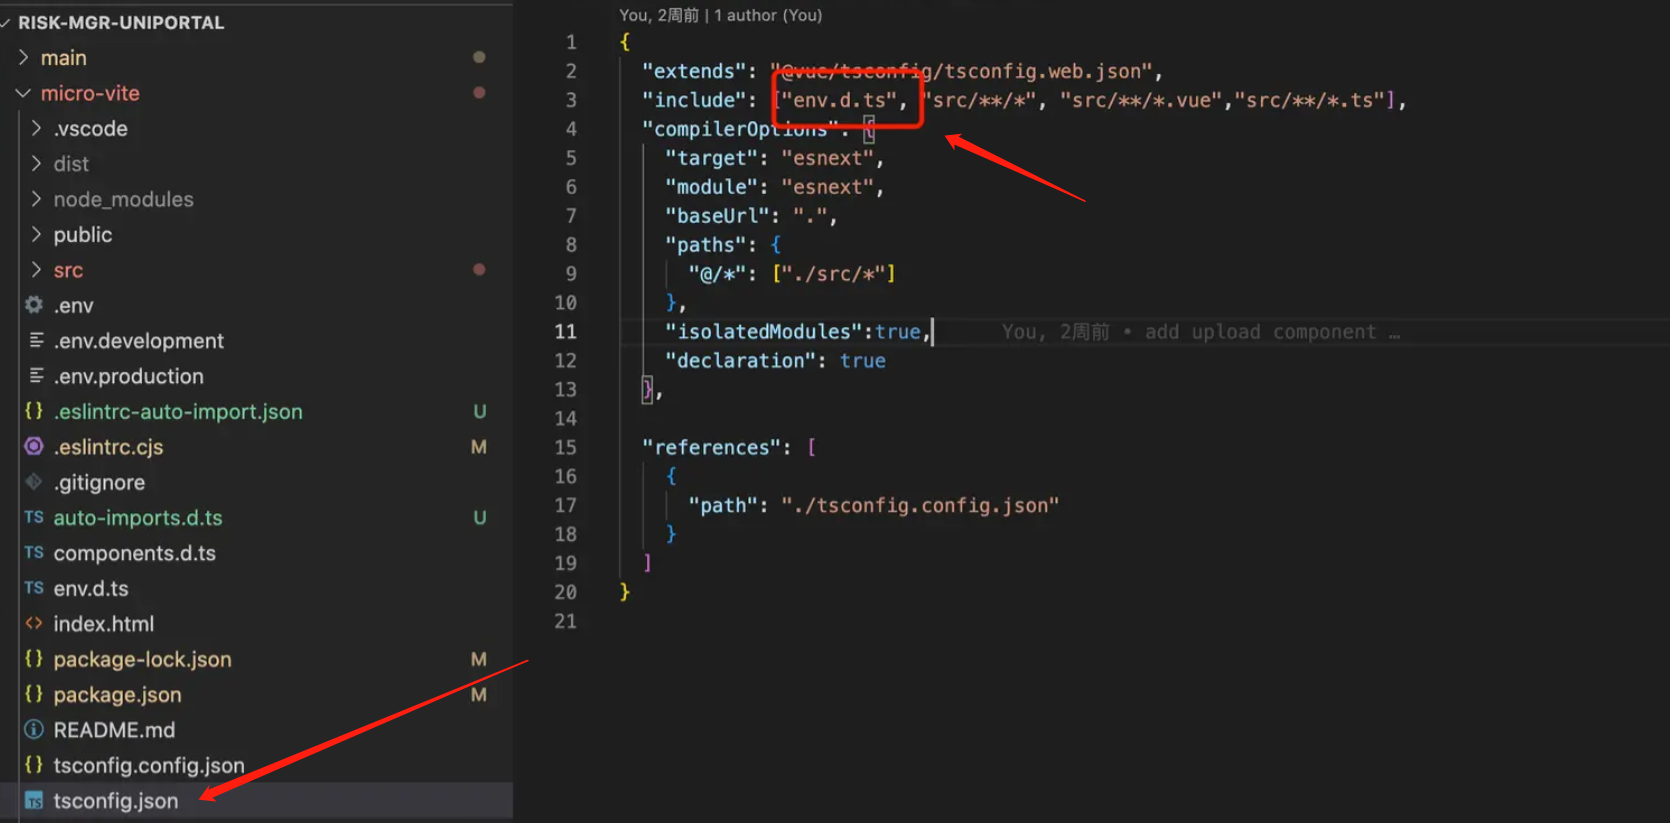This screenshot has width=1670, height=823.
Task: Click untracked U badge of auto-imports.d.ts
Action: click(480, 517)
